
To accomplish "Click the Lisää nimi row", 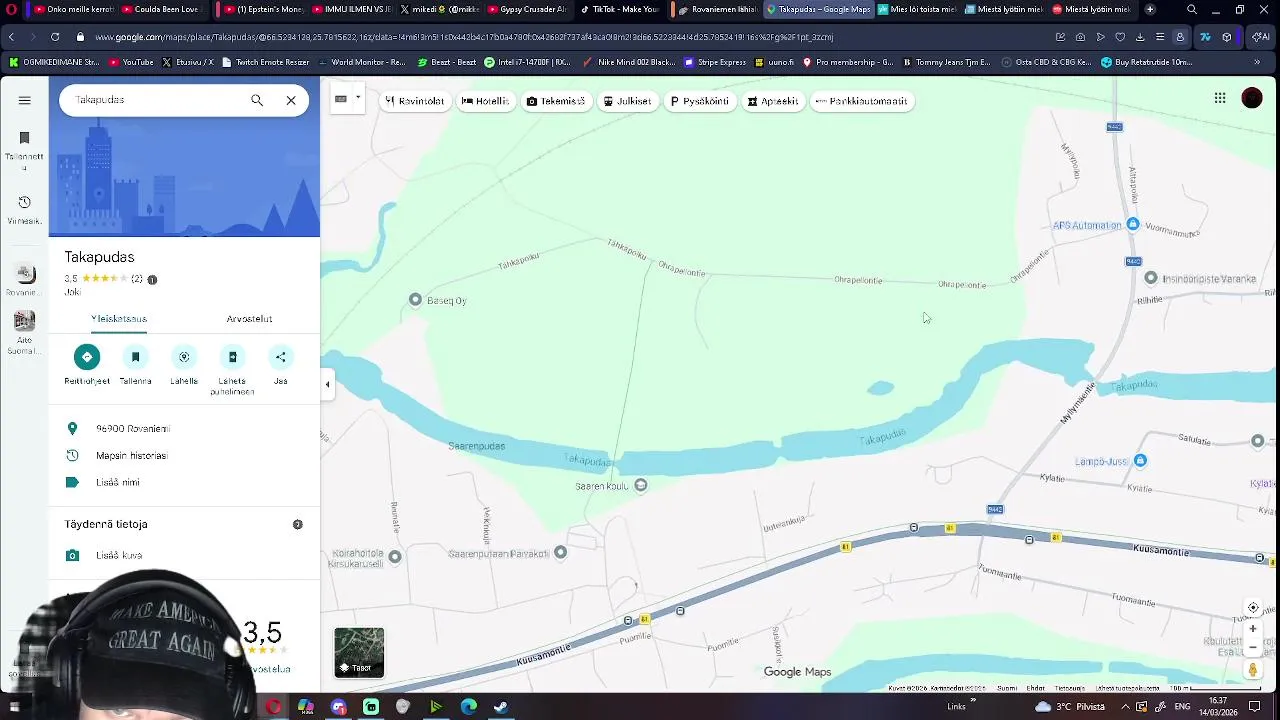I will [x=184, y=482].
